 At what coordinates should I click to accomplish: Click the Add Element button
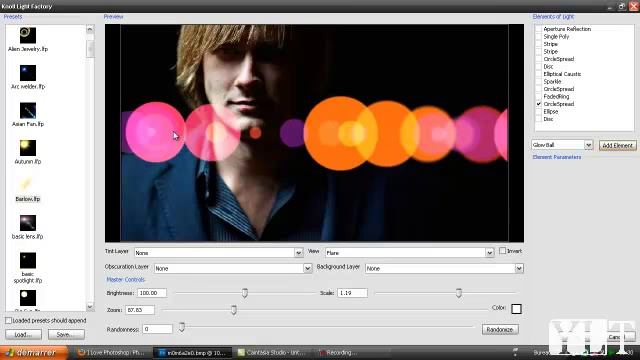point(618,145)
